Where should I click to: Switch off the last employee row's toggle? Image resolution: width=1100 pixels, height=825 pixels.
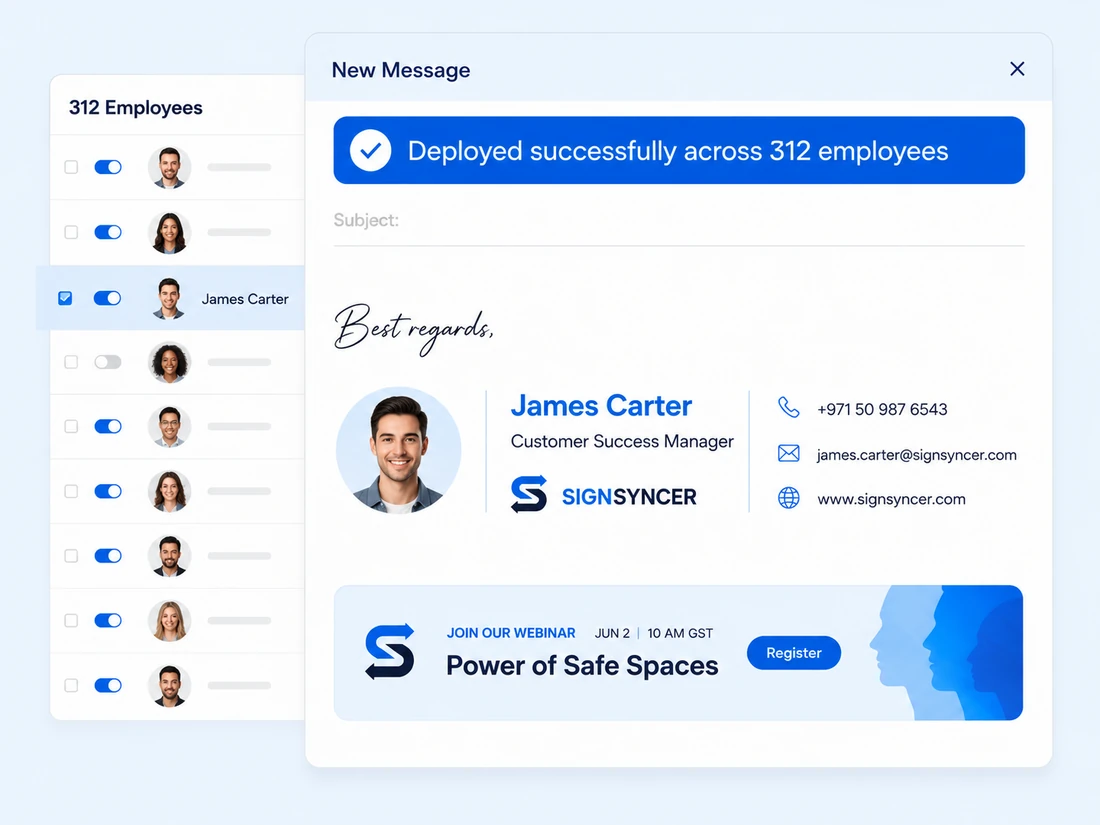click(108, 685)
